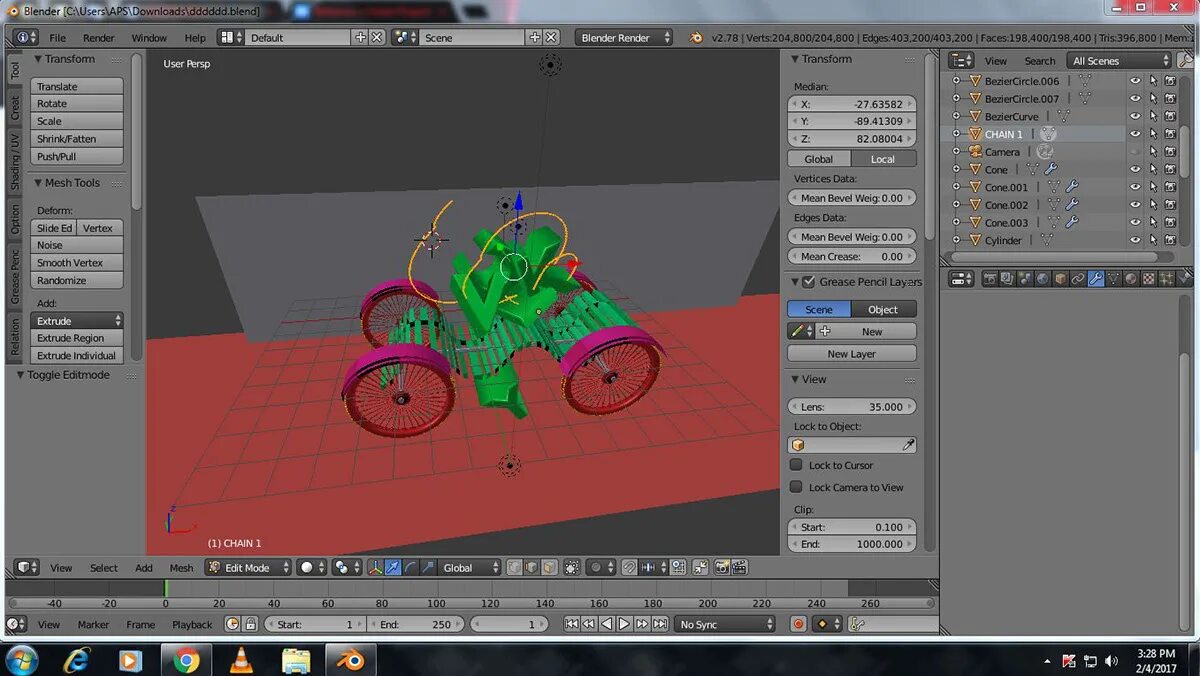Toggle selectability arrow for Cylinder
The height and width of the screenshot is (676, 1200).
(1153, 240)
